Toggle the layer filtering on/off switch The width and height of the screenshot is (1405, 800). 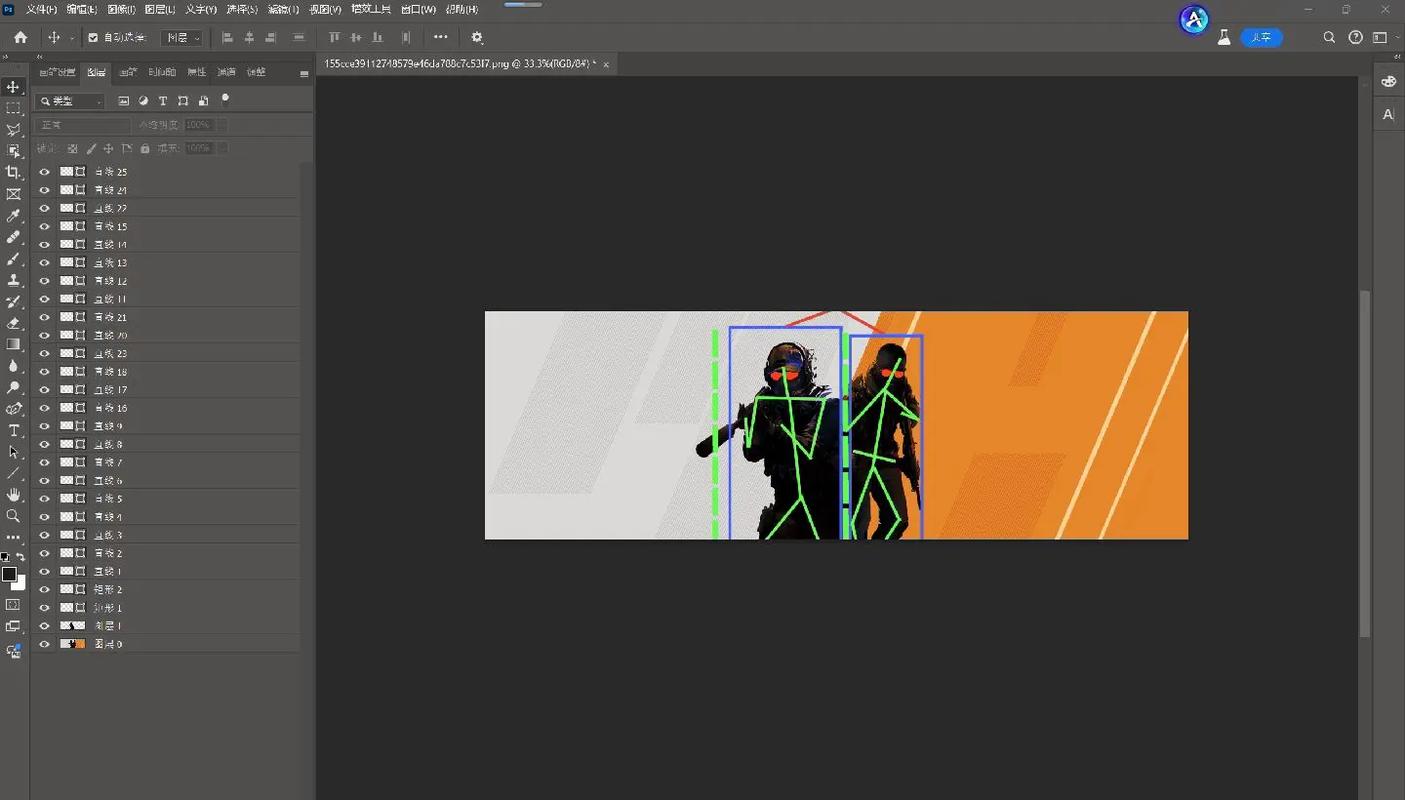coord(225,98)
